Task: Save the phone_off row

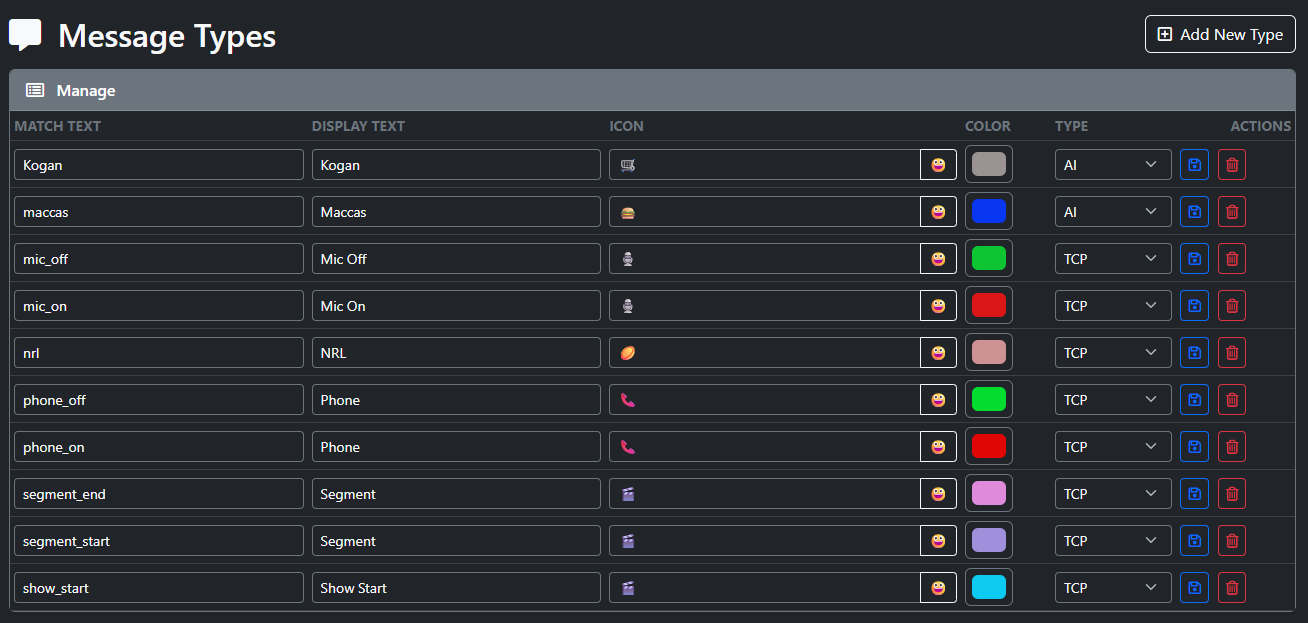Action: (1194, 400)
